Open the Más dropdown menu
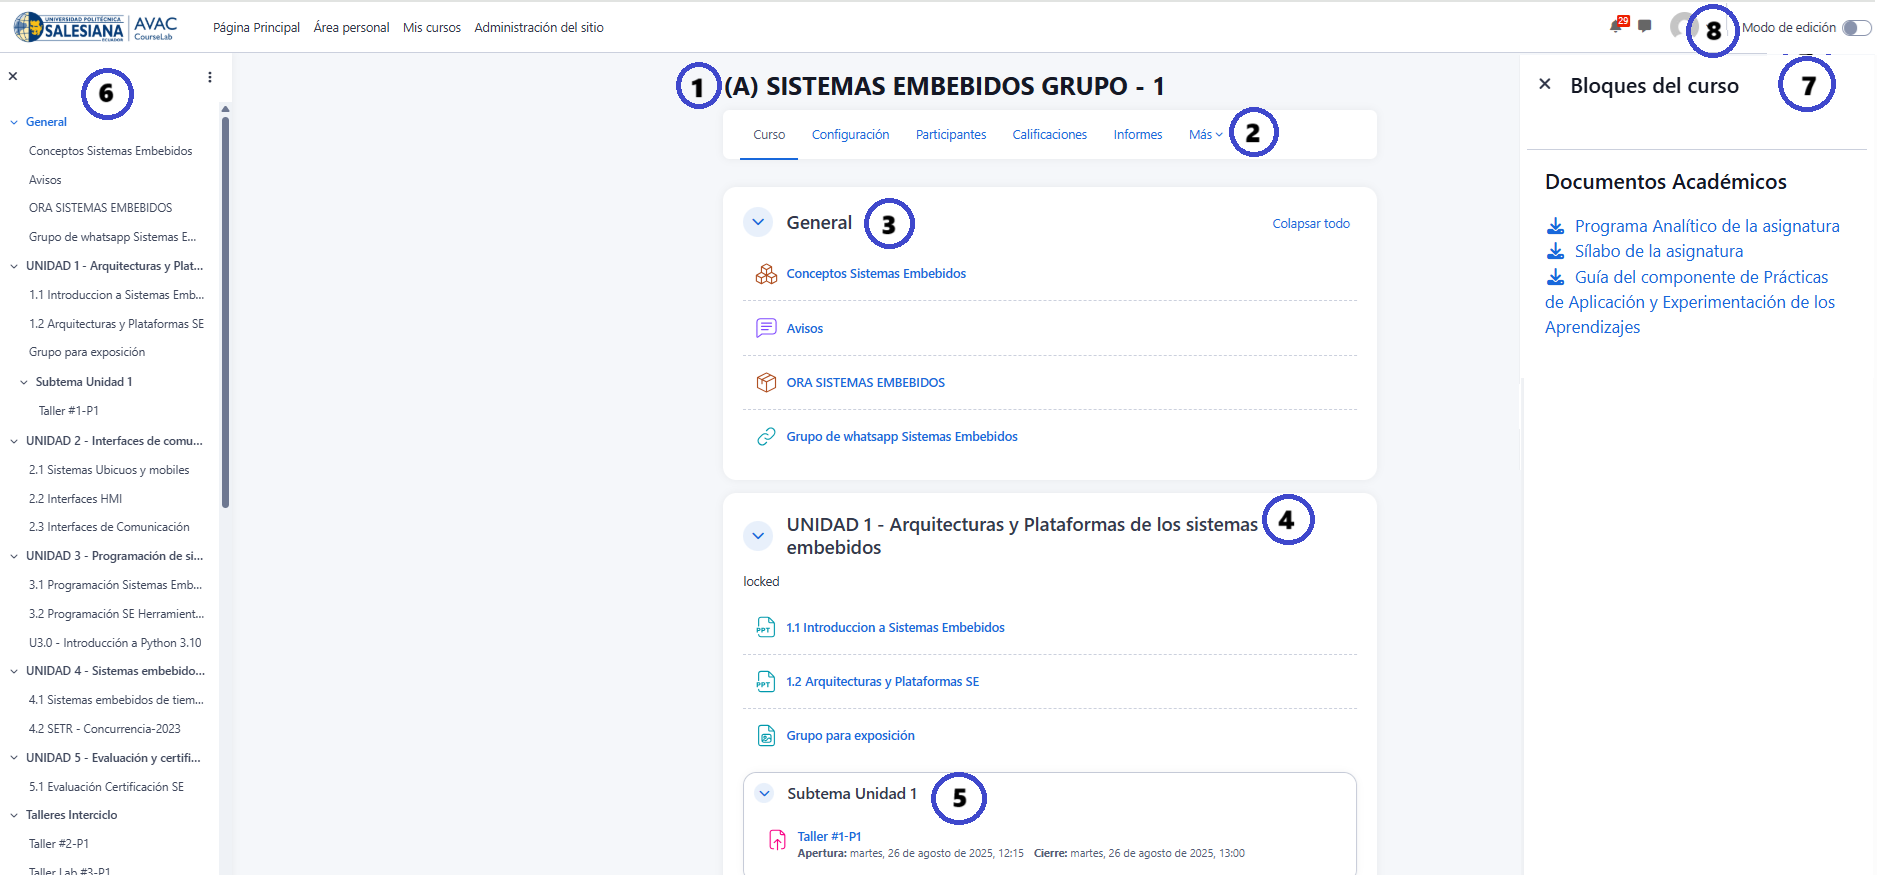The width and height of the screenshot is (1877, 875). (1205, 135)
